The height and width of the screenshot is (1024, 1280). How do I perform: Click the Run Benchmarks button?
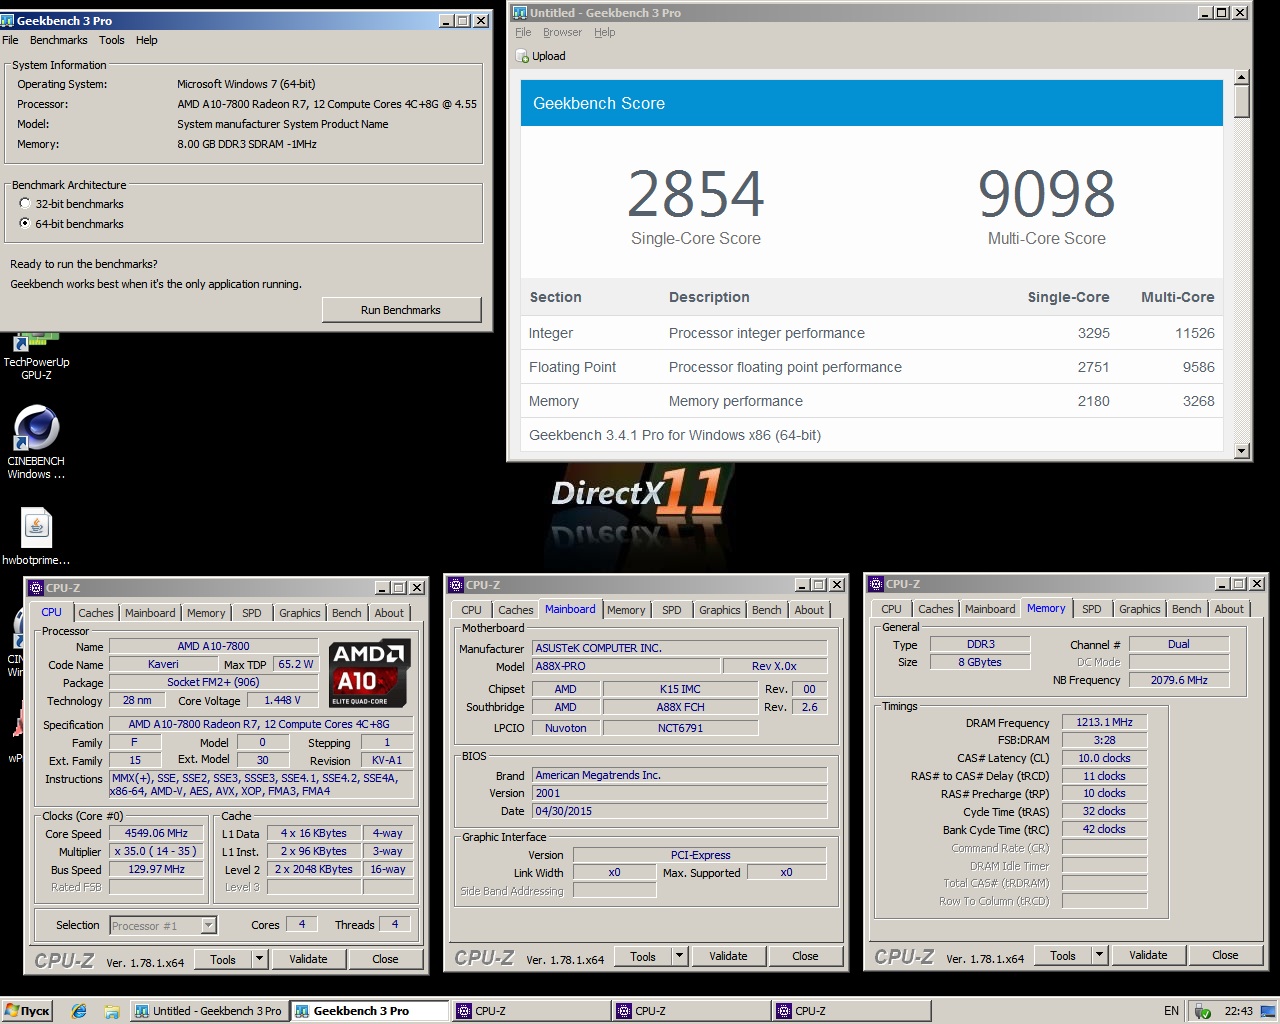click(x=401, y=310)
